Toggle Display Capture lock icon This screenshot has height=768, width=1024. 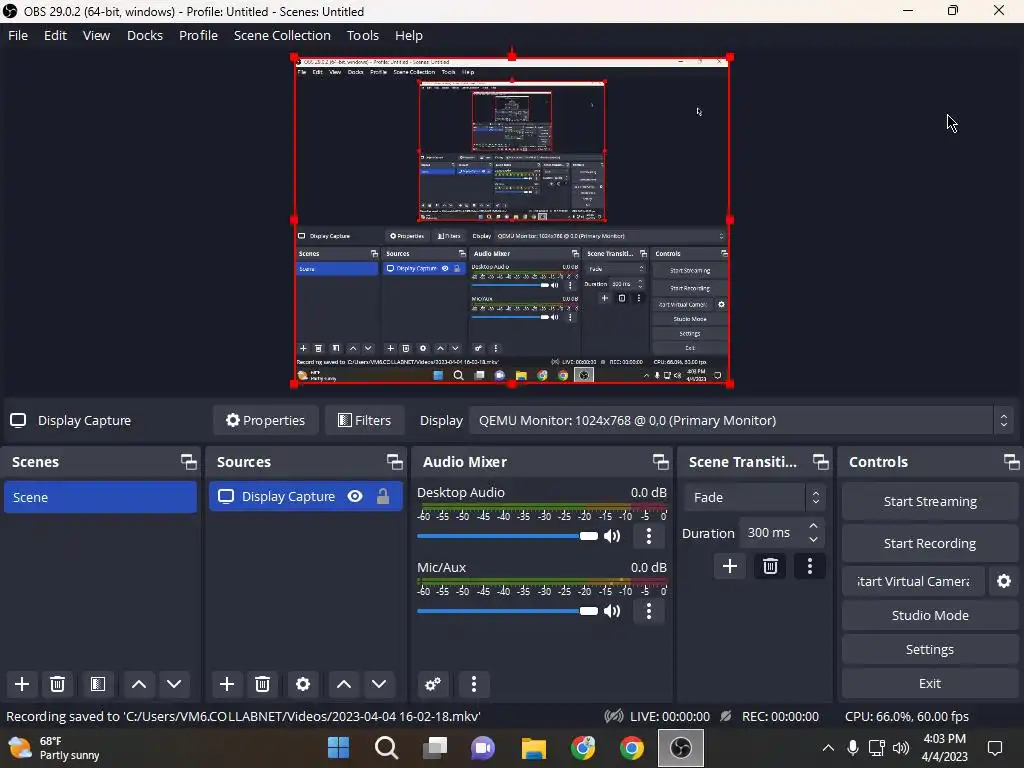tap(383, 496)
